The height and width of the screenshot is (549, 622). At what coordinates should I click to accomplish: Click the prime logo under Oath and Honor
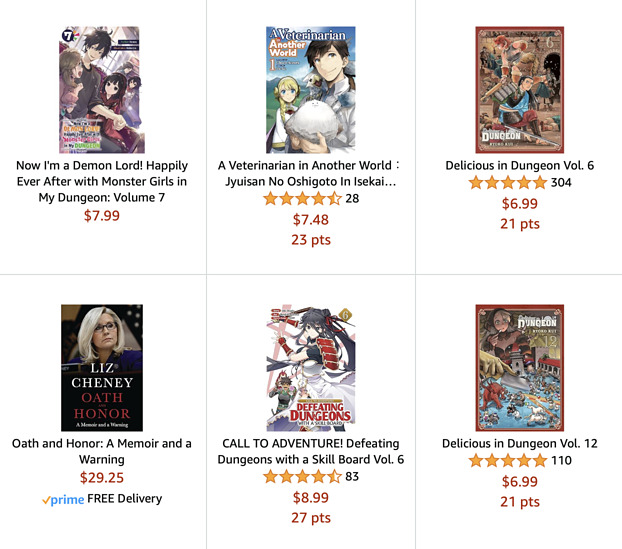(x=63, y=499)
